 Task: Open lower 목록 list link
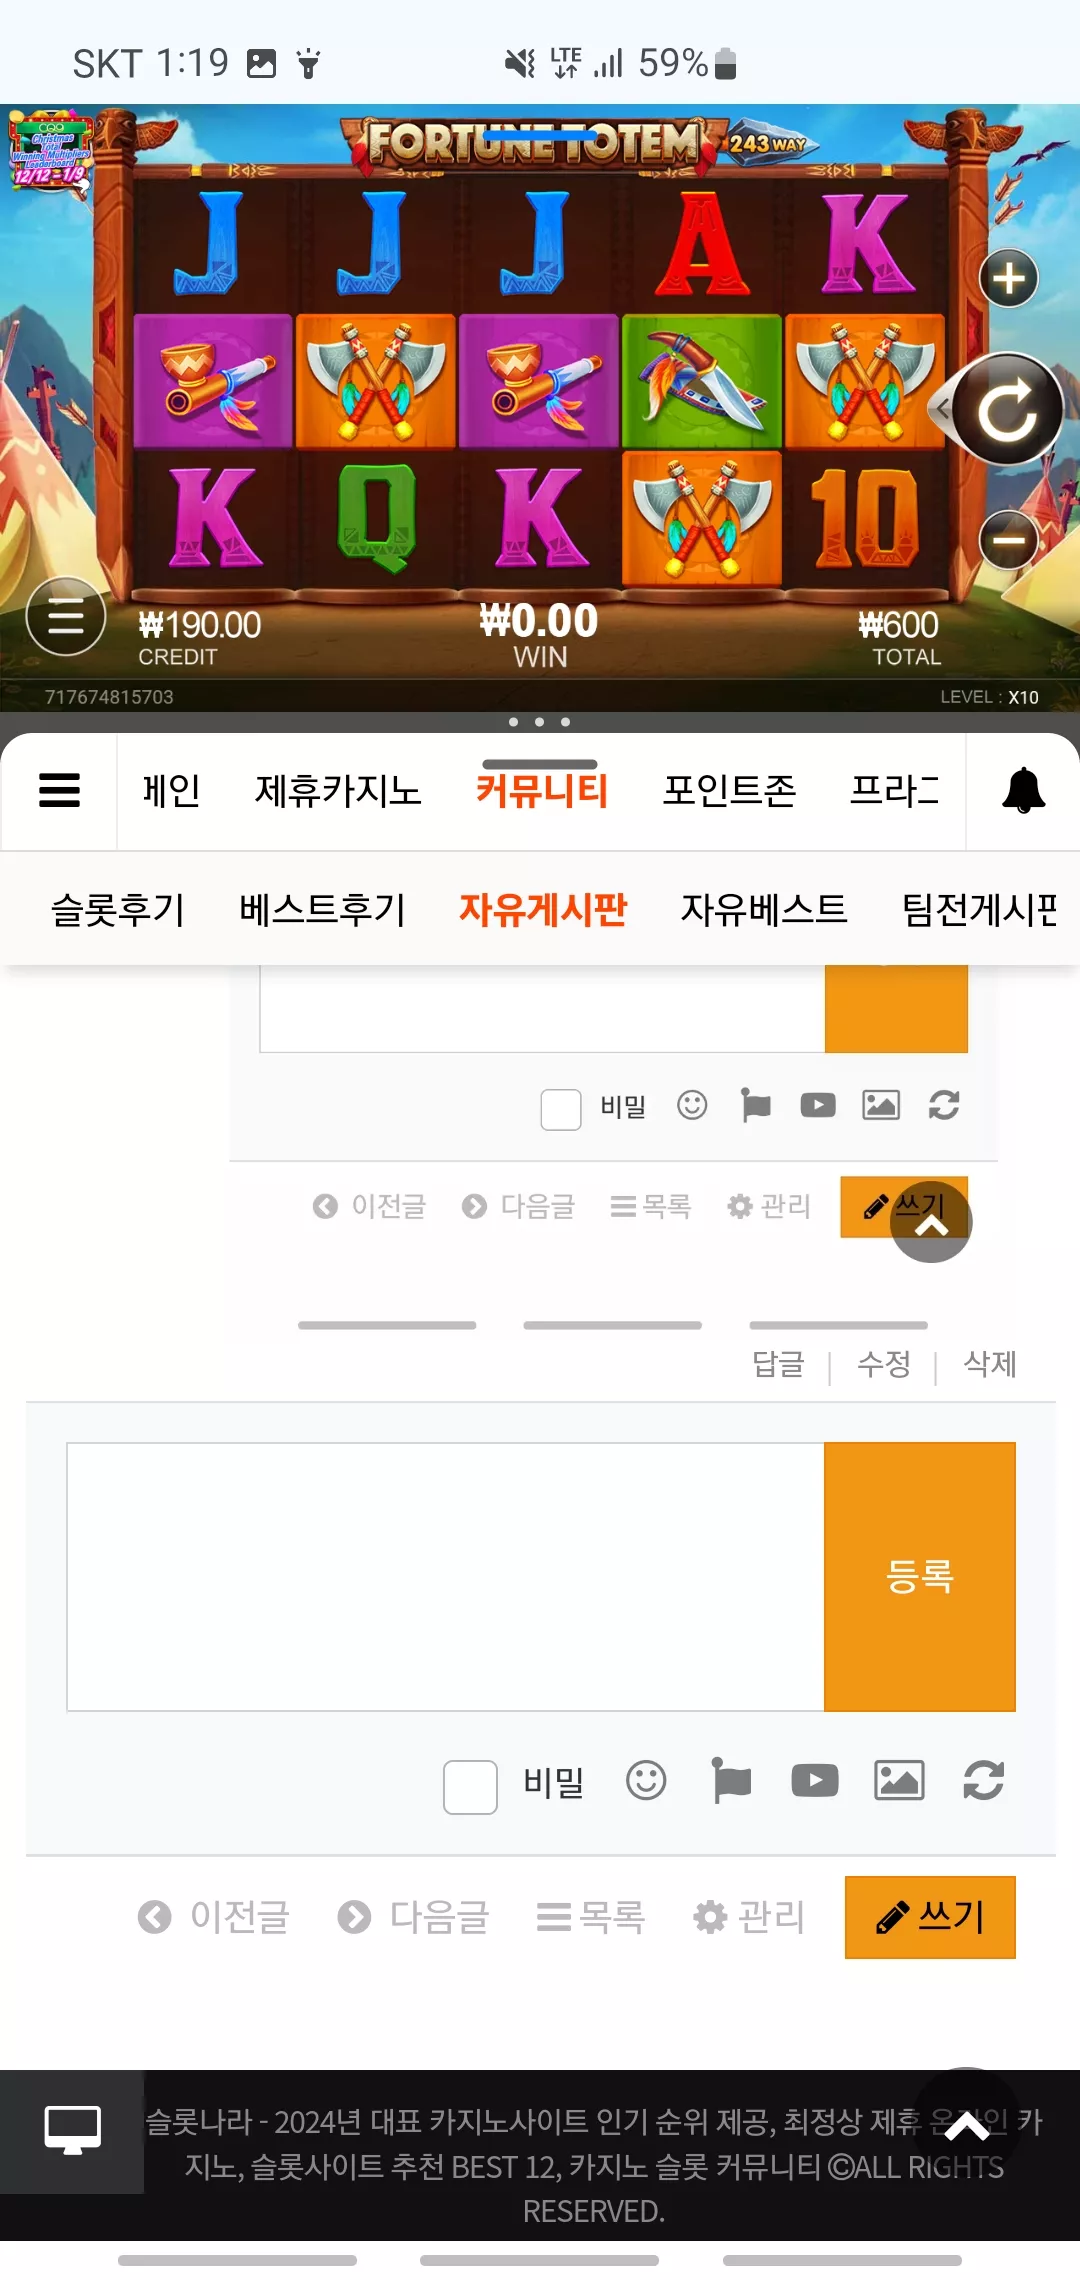point(591,1917)
